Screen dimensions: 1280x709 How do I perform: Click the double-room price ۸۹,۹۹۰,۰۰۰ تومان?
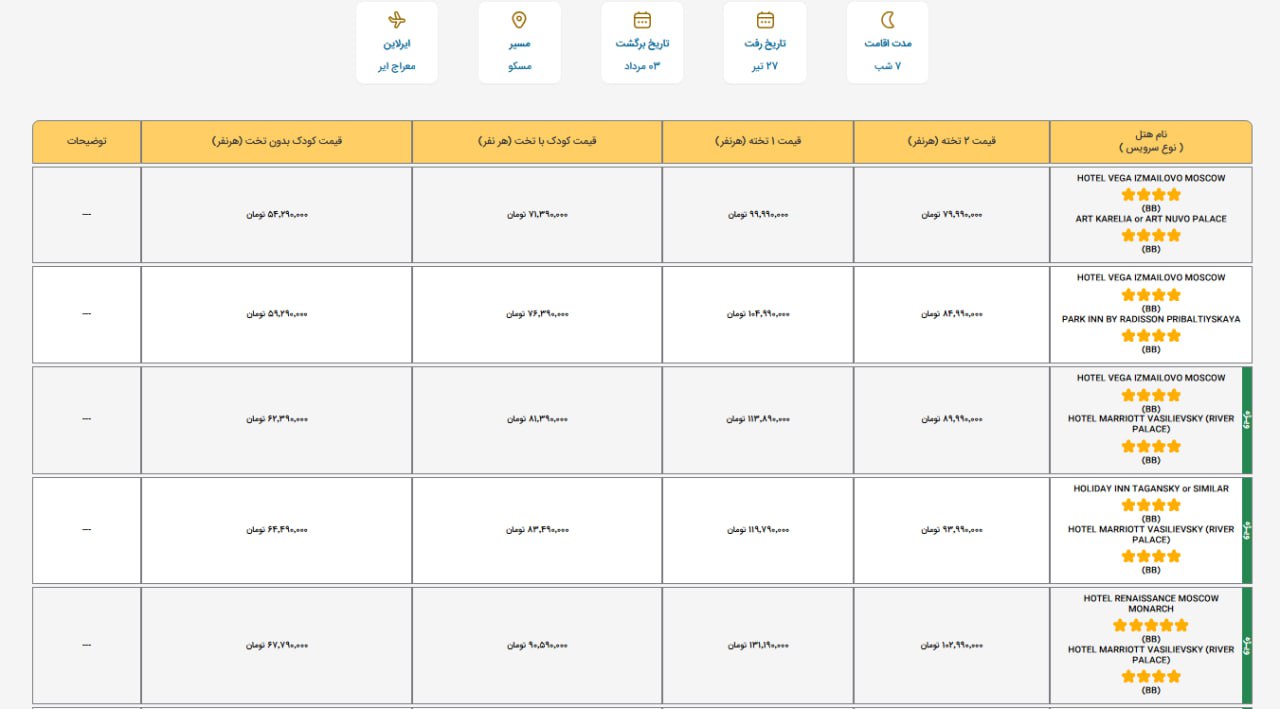pos(952,419)
